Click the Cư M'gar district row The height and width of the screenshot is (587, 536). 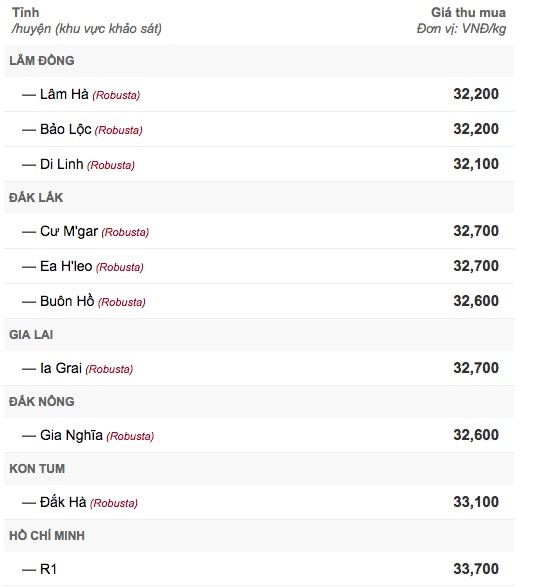point(259,231)
